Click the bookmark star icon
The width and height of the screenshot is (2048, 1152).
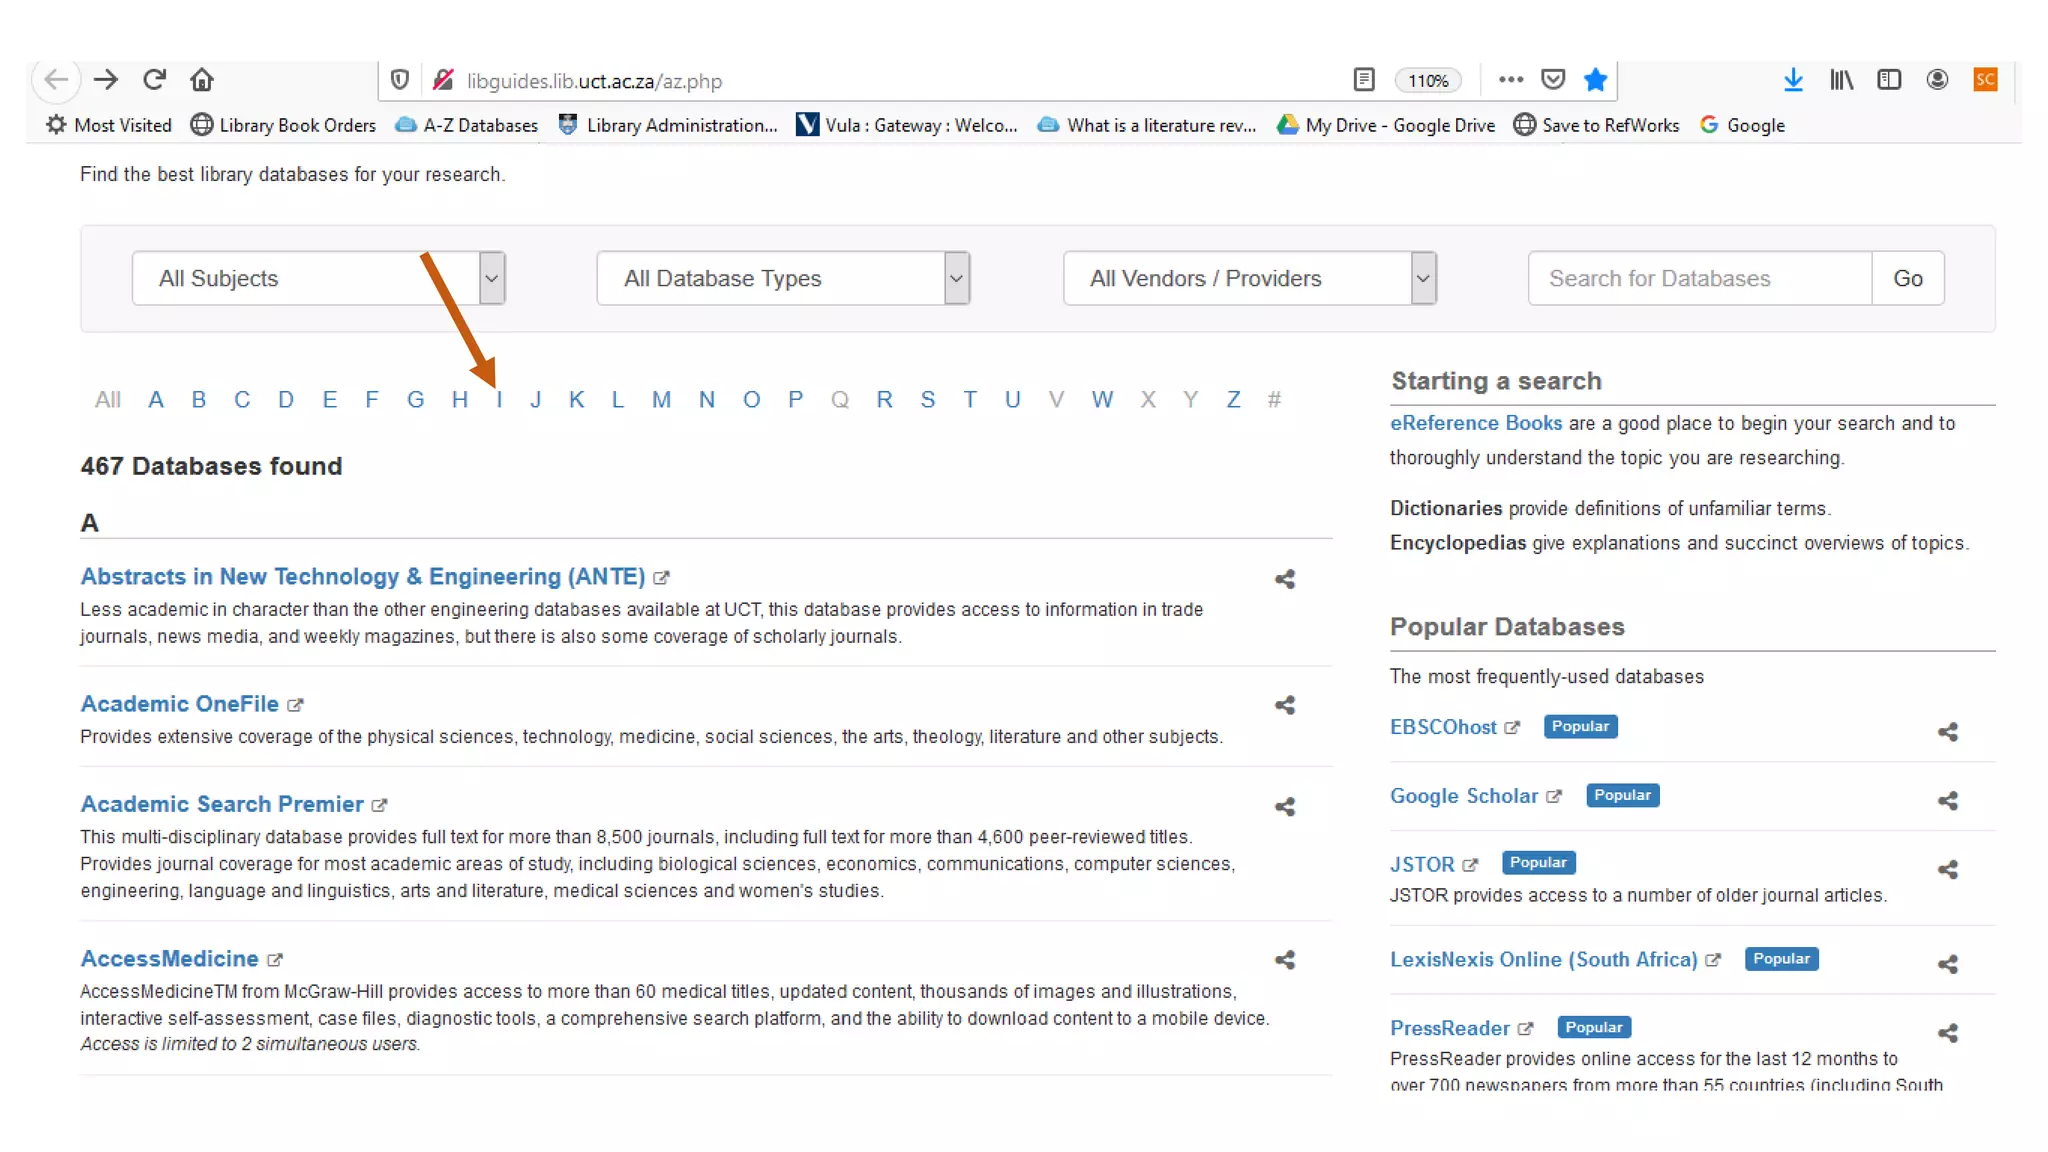1596,80
